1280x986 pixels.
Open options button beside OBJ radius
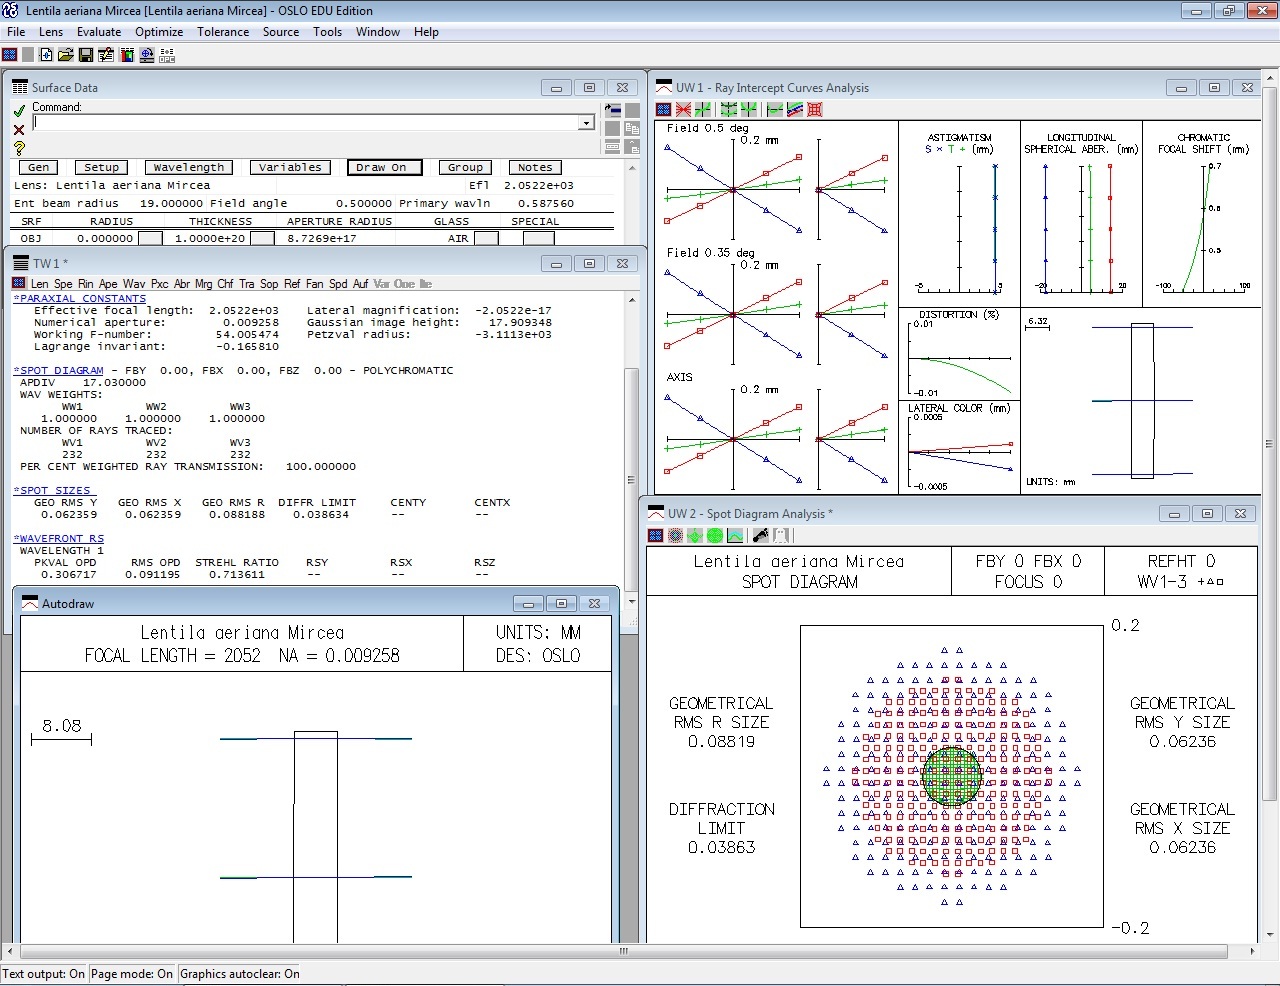click(x=150, y=238)
